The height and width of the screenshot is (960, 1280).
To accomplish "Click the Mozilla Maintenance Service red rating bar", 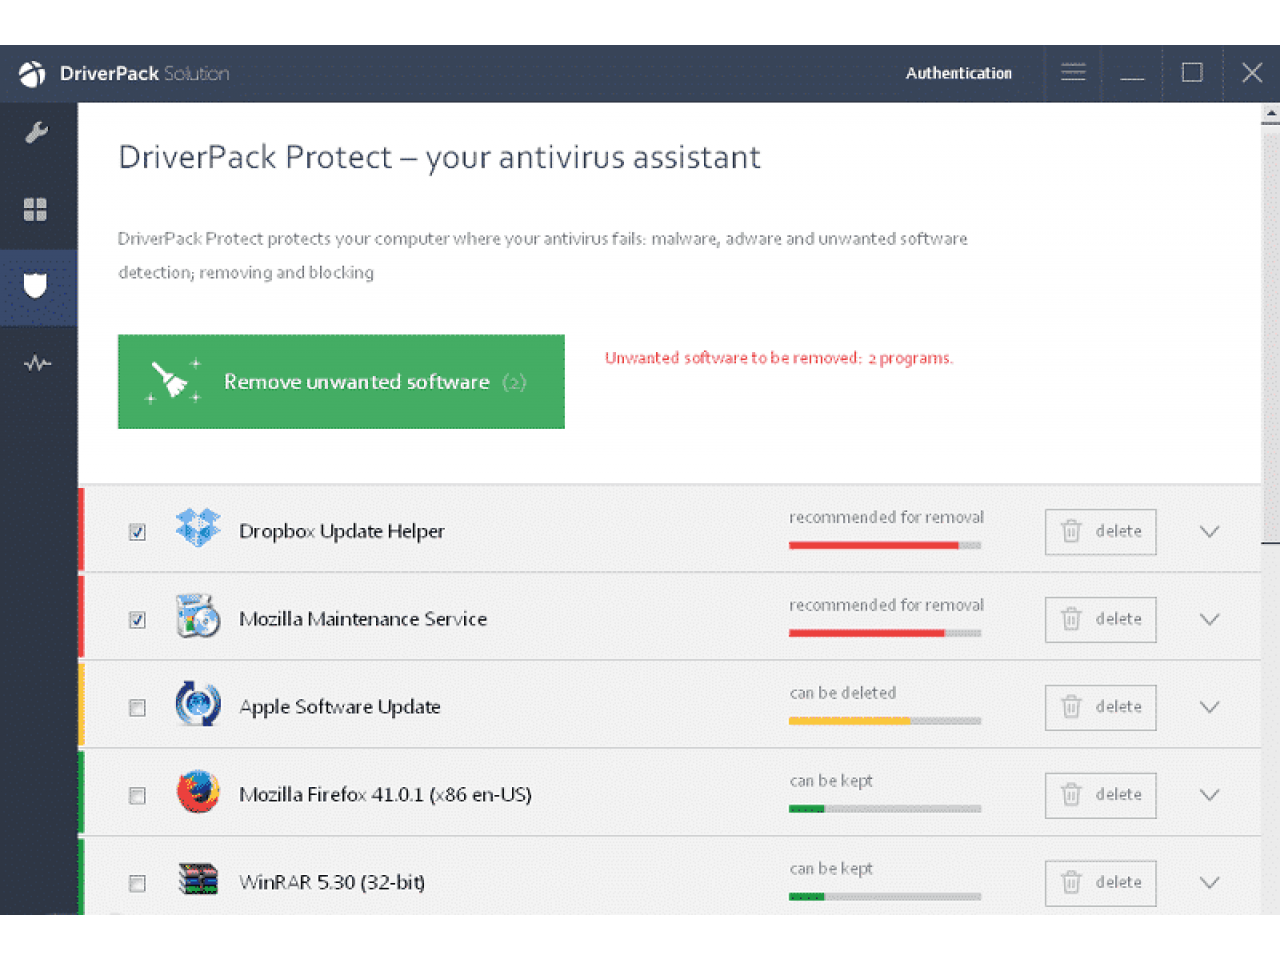I will [885, 633].
